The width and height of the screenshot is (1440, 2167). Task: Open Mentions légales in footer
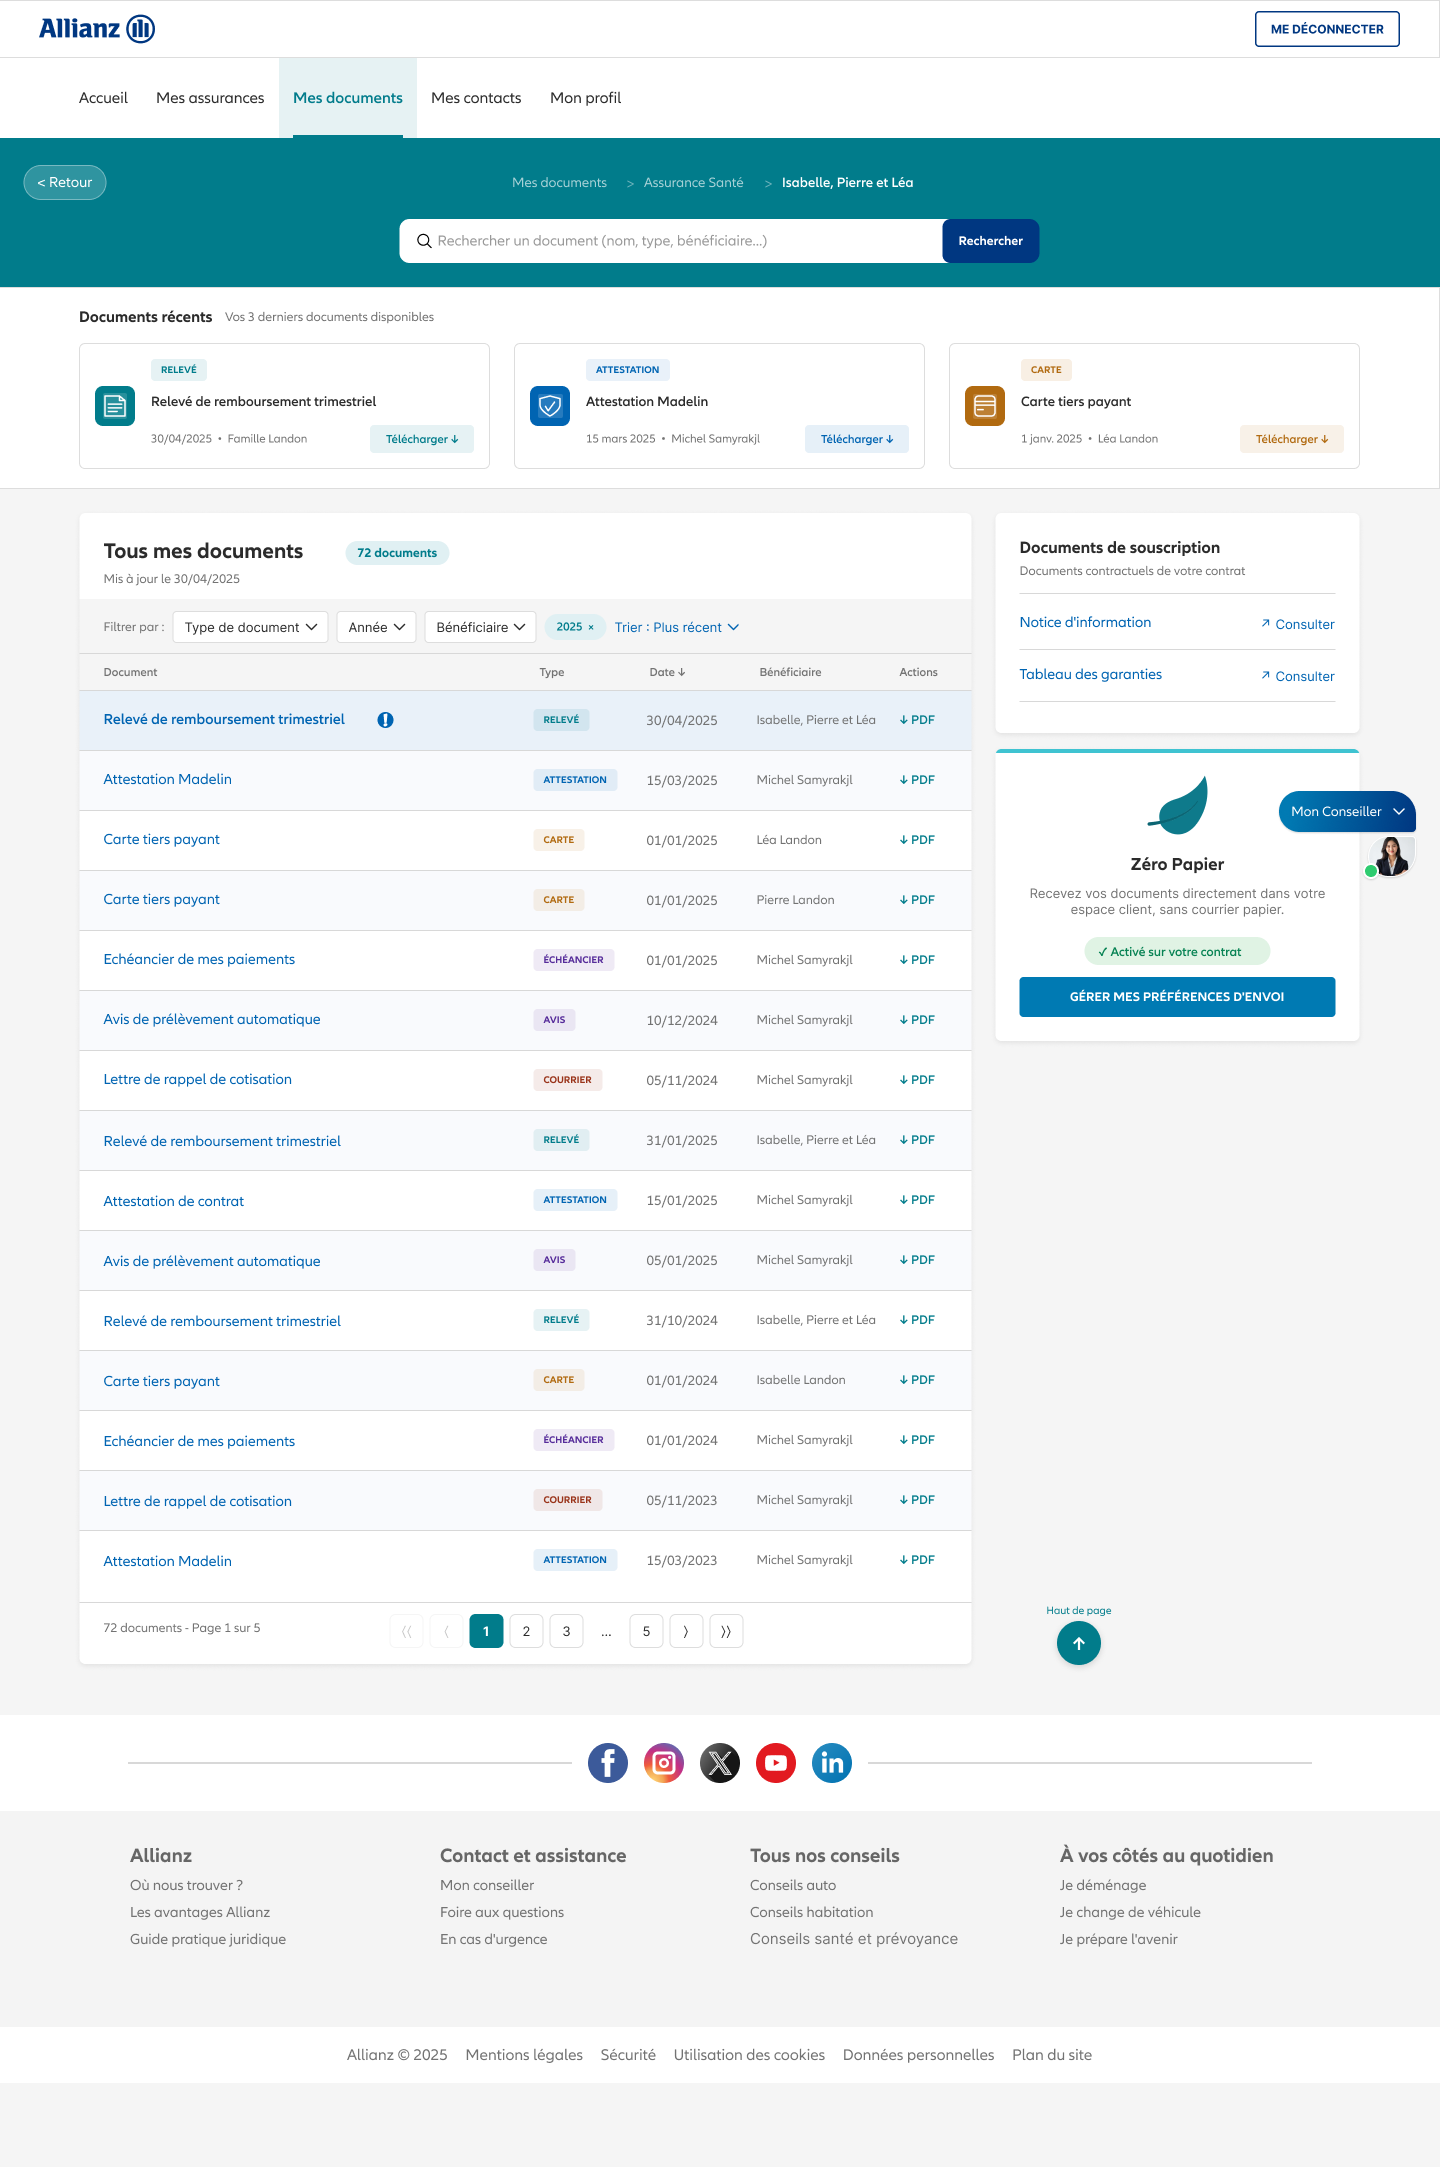[x=524, y=2055]
